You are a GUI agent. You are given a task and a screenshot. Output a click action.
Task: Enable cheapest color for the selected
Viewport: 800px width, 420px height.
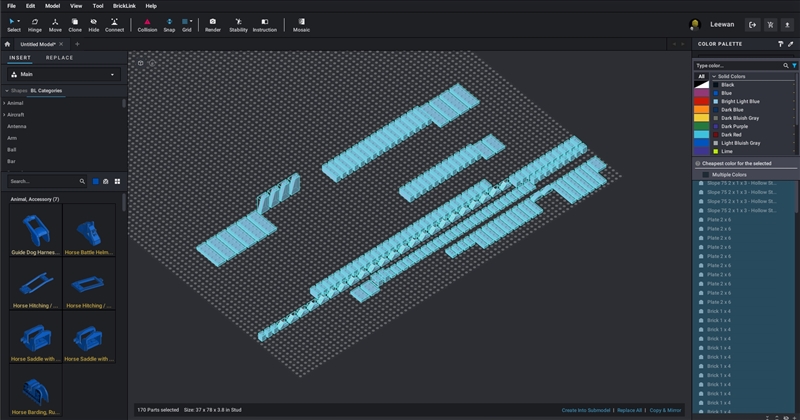point(698,163)
